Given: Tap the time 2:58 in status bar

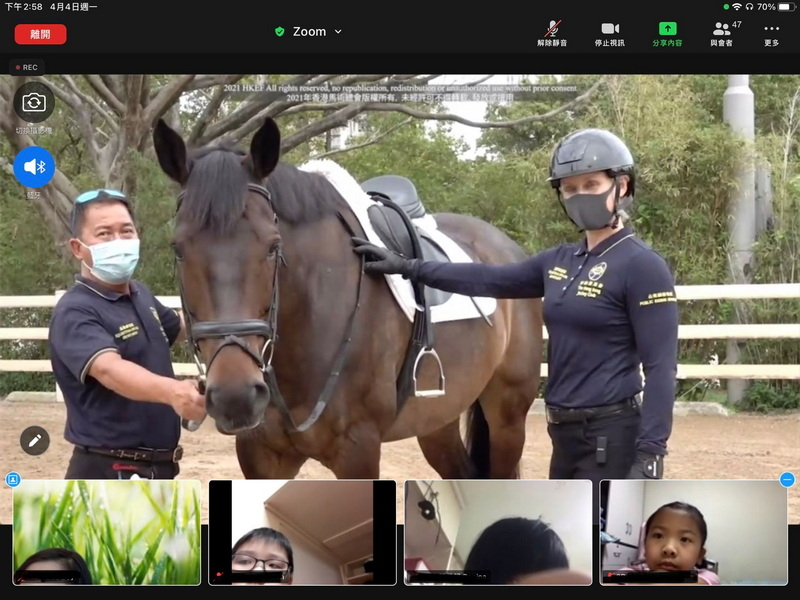Looking at the screenshot, I should tap(23, 7).
